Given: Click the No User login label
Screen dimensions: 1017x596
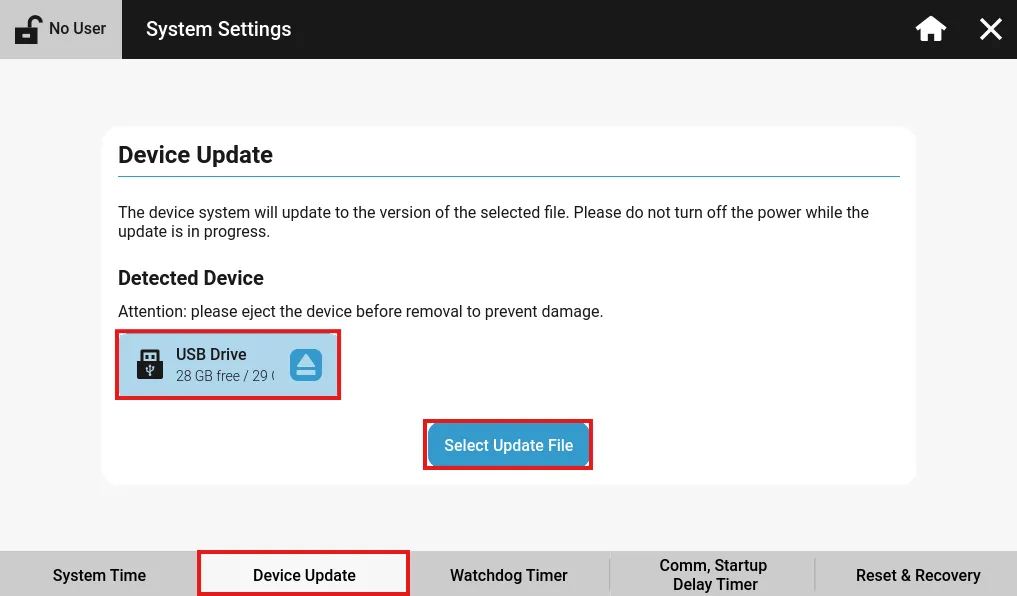Looking at the screenshot, I should click(x=77, y=29).
